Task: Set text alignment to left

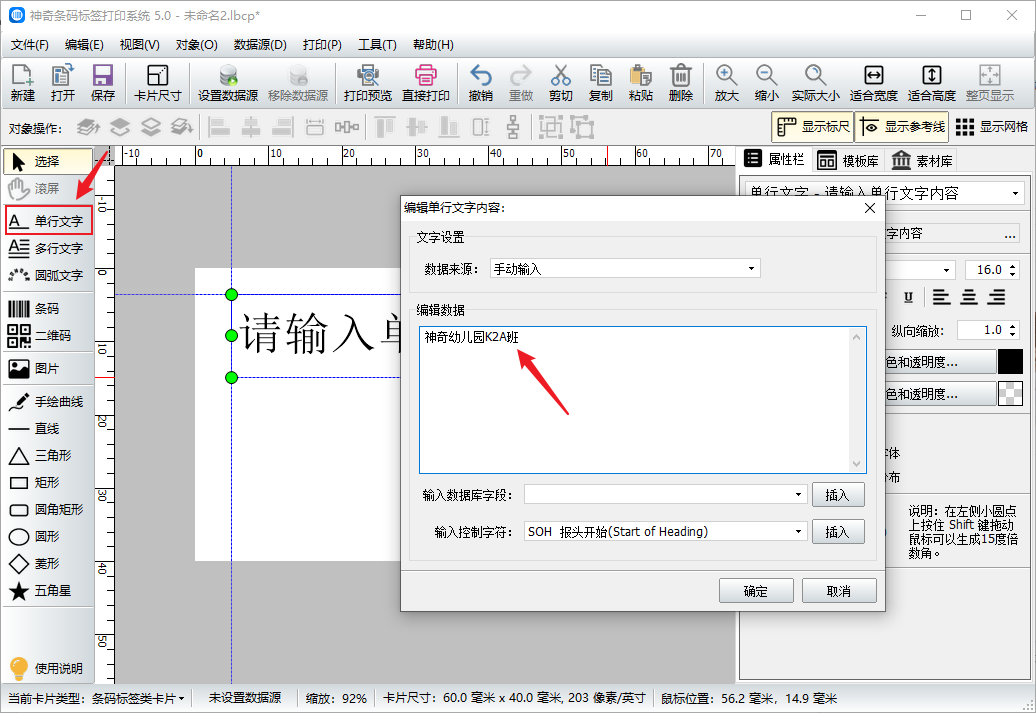Action: pos(942,297)
